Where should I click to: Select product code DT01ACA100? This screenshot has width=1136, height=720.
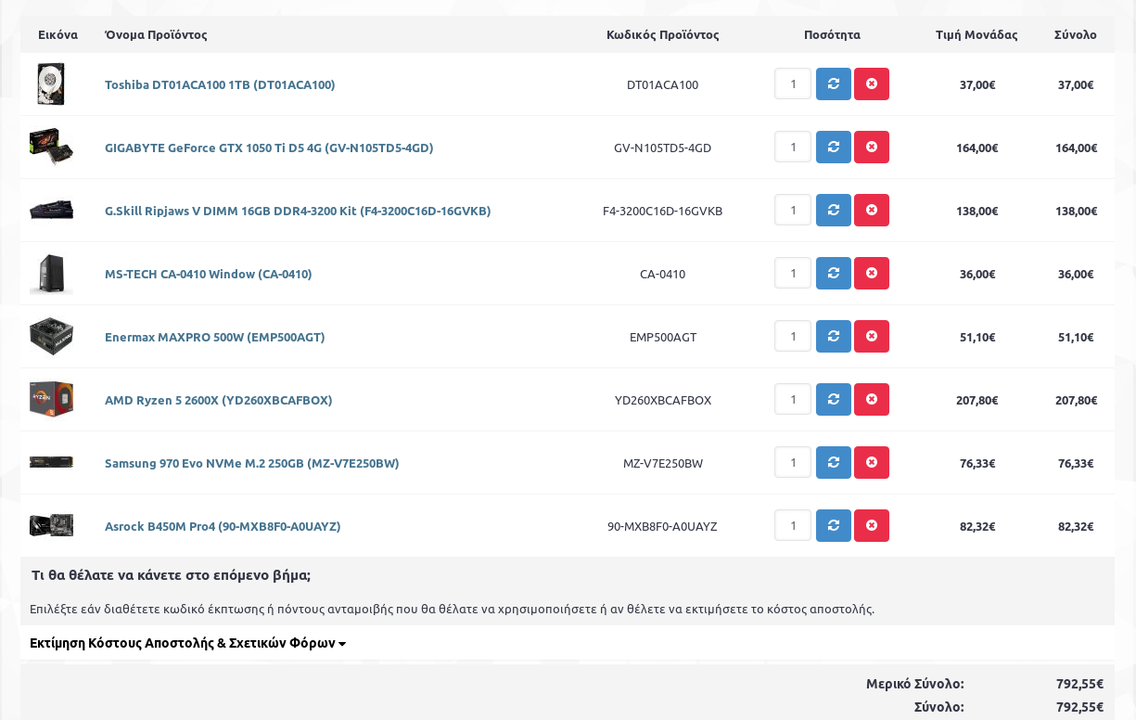(662, 85)
